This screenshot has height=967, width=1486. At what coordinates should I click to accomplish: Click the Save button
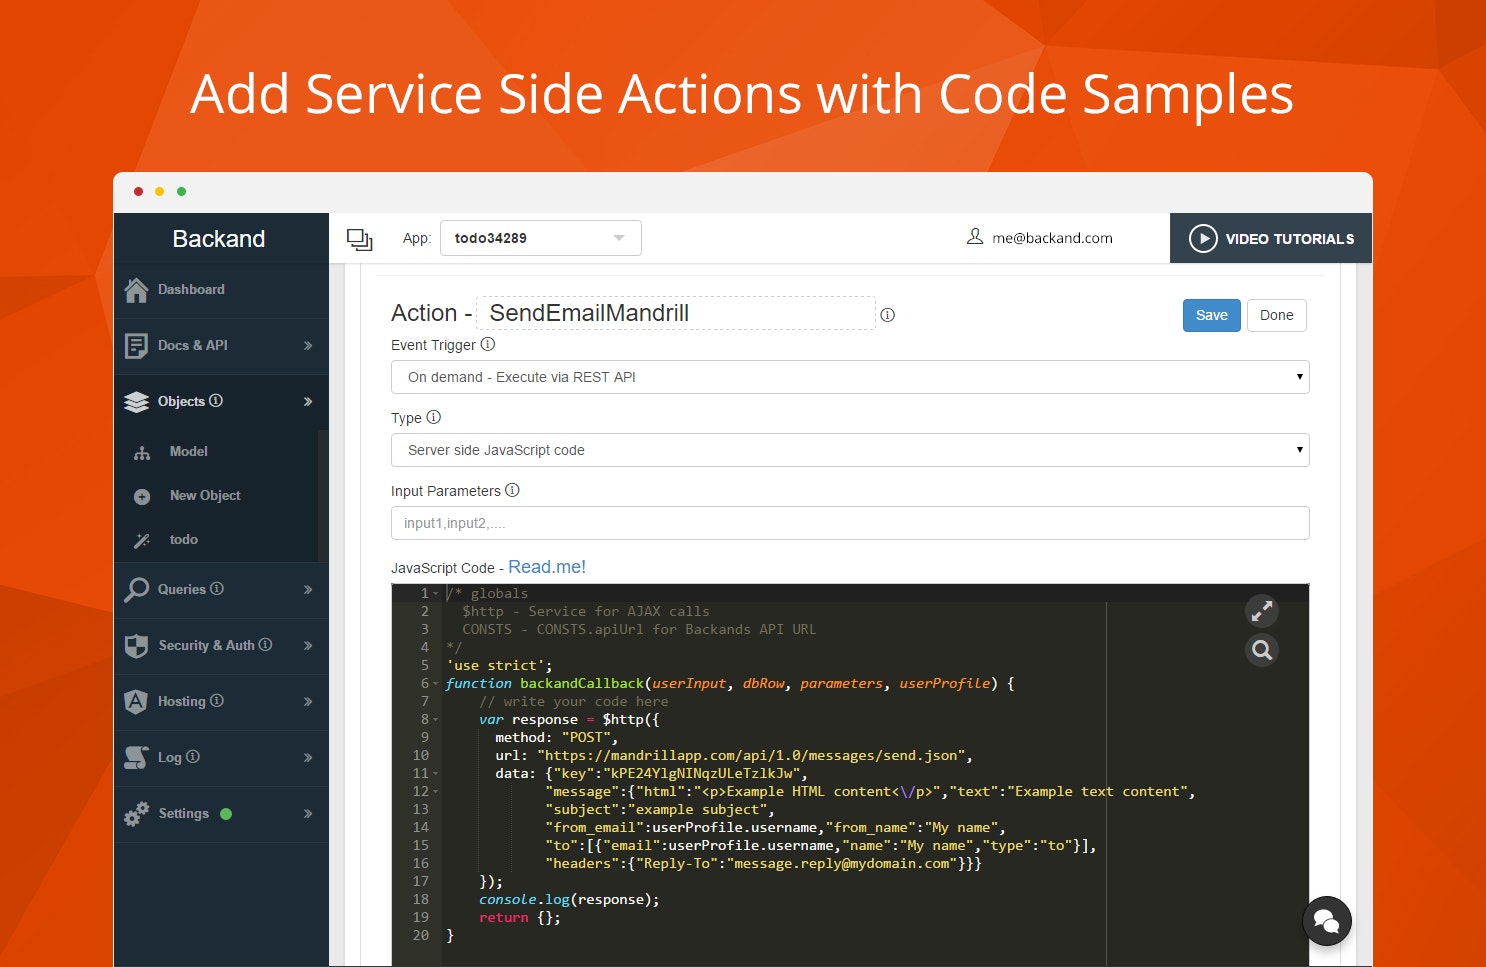[1211, 315]
